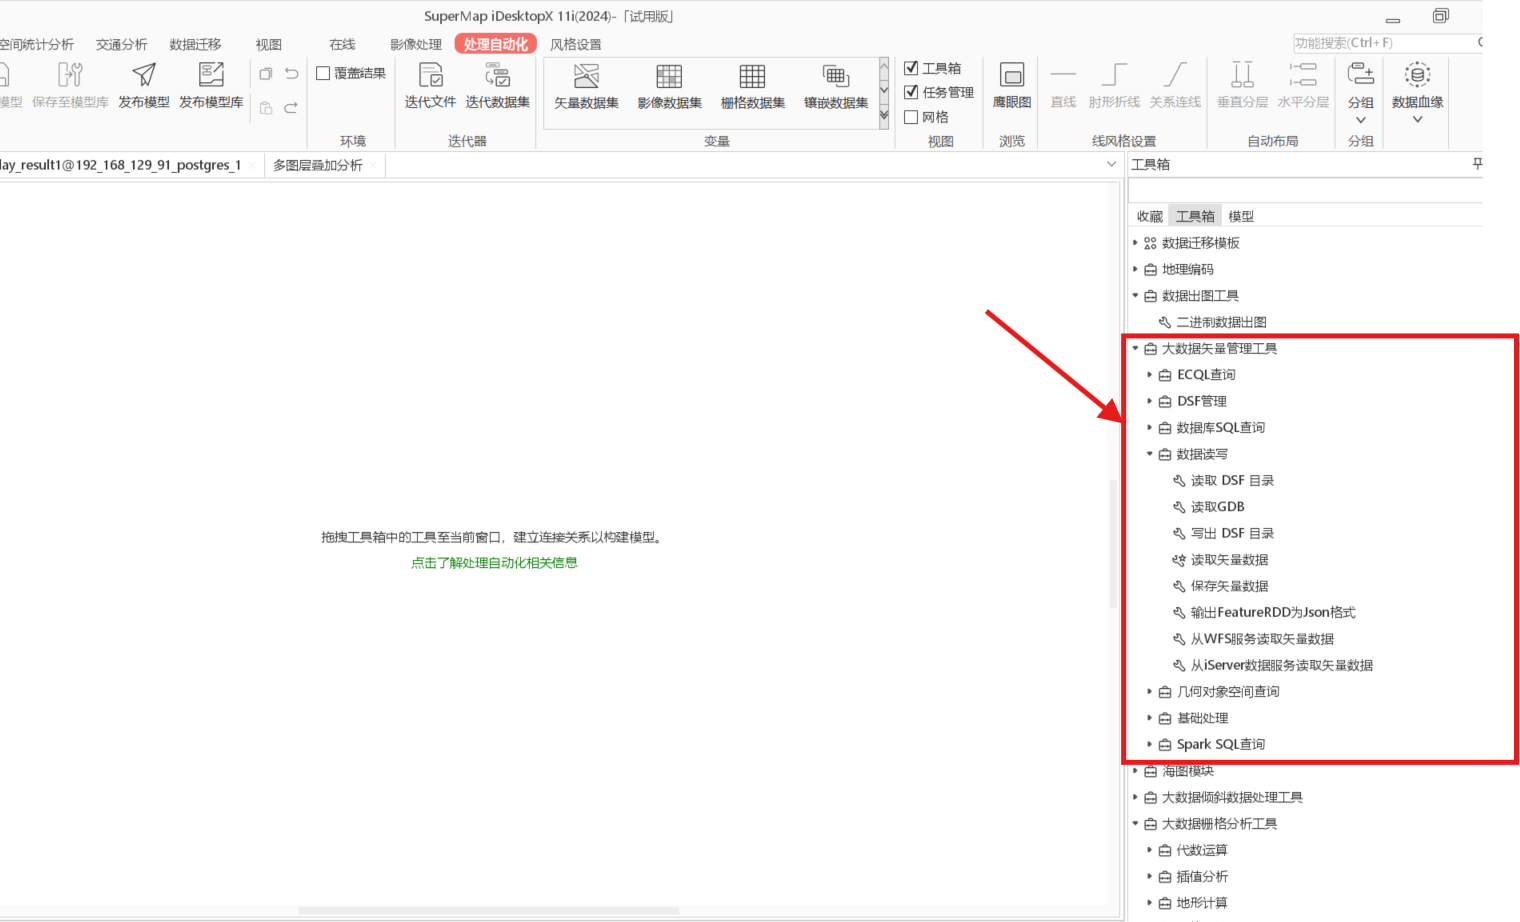Image resolution: width=1520 pixels, height=922 pixels.
Task: Click the copy icon beside undo
Action: [265, 74]
